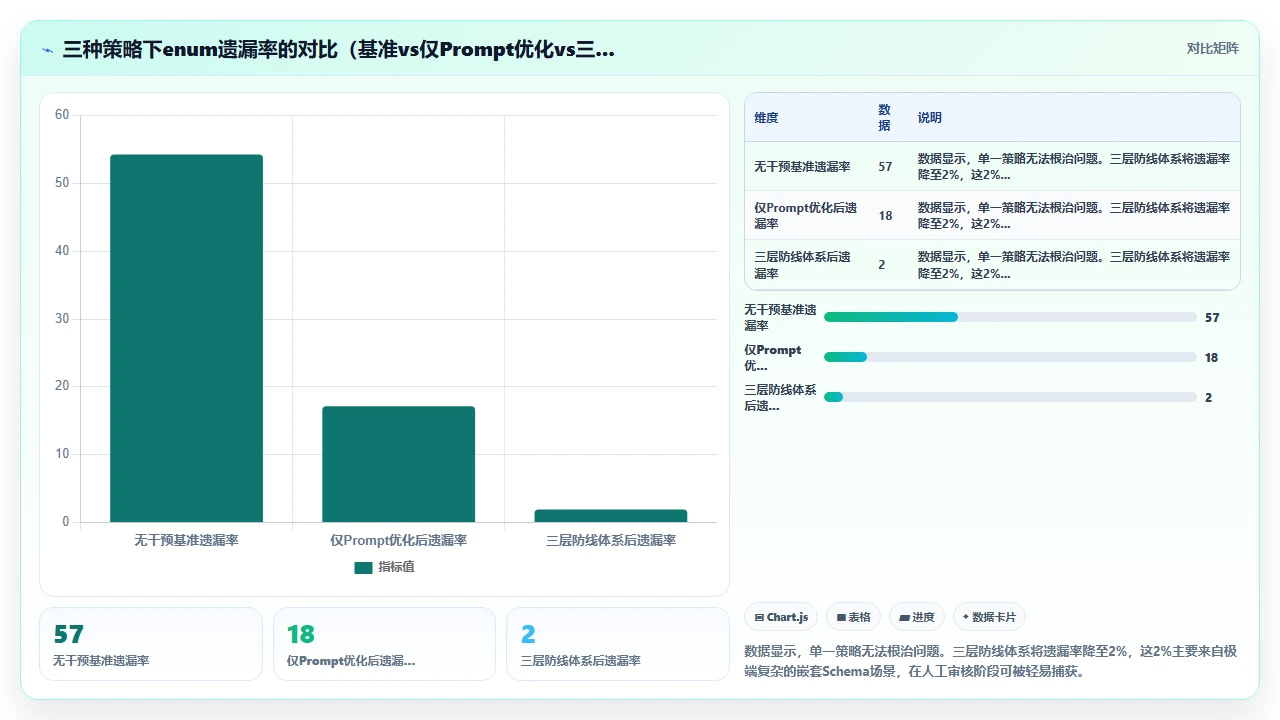Image resolution: width=1280 pixels, height=720 pixels.
Task: Click the 对比矩阵 label in the header
Action: pos(1212,48)
